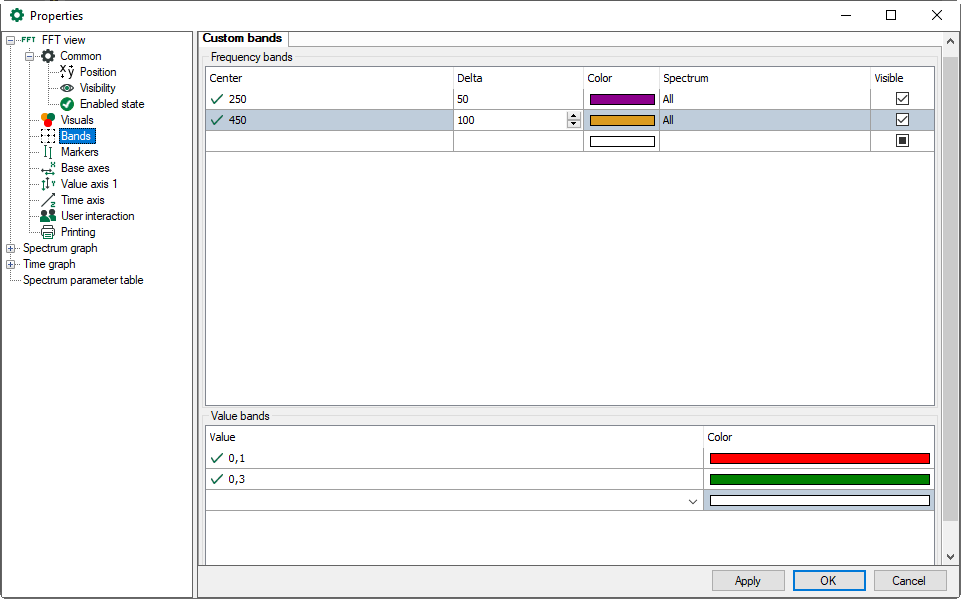Open the orange color swatch for band 450

(622, 120)
